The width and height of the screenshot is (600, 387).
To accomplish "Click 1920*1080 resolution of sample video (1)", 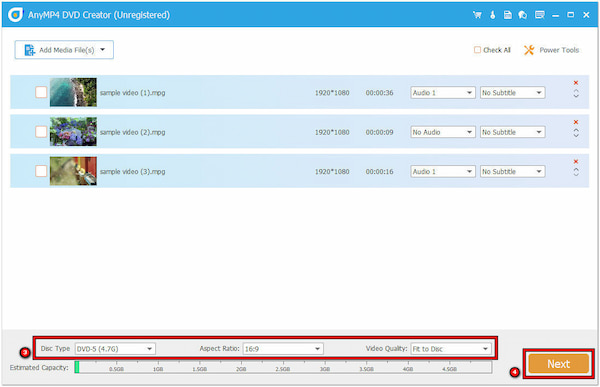I will [x=332, y=93].
